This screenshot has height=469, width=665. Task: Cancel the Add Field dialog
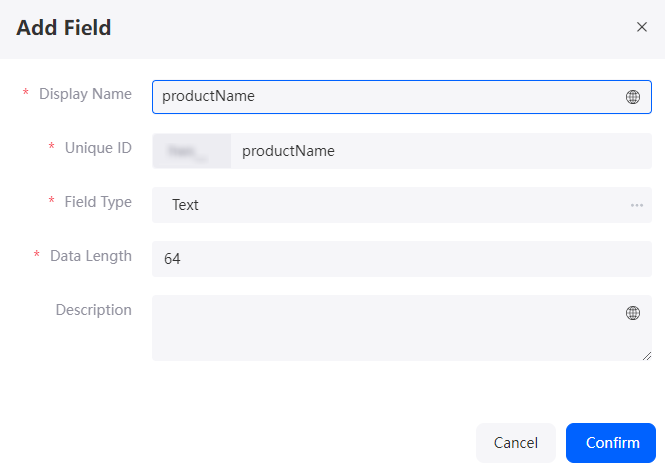(x=516, y=443)
